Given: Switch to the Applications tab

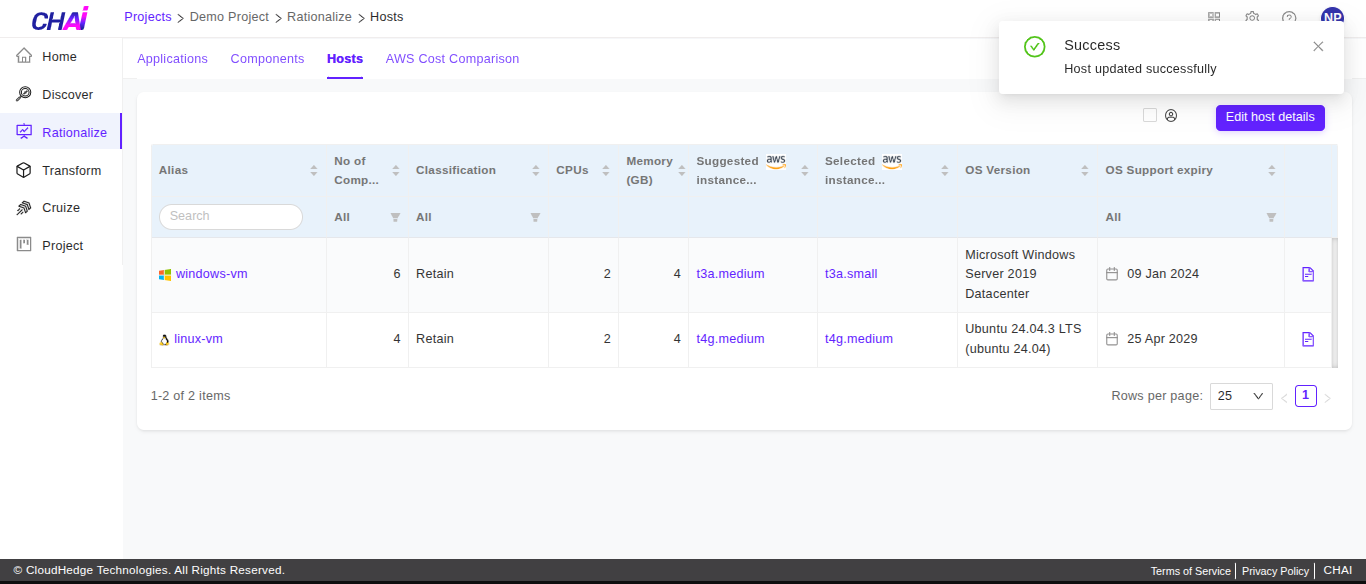Looking at the screenshot, I should click(x=172, y=59).
